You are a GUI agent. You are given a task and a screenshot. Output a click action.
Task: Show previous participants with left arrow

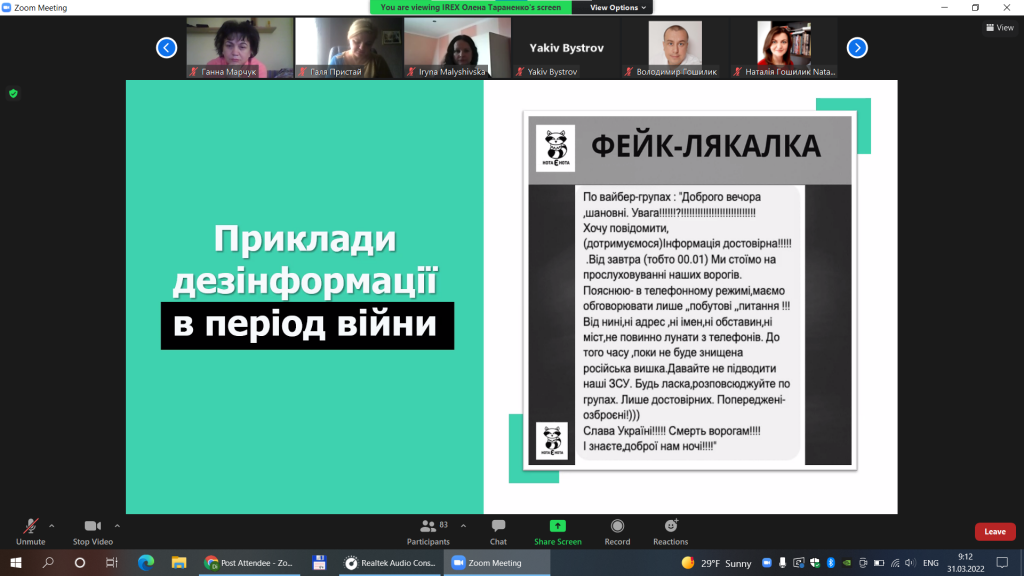[167, 48]
